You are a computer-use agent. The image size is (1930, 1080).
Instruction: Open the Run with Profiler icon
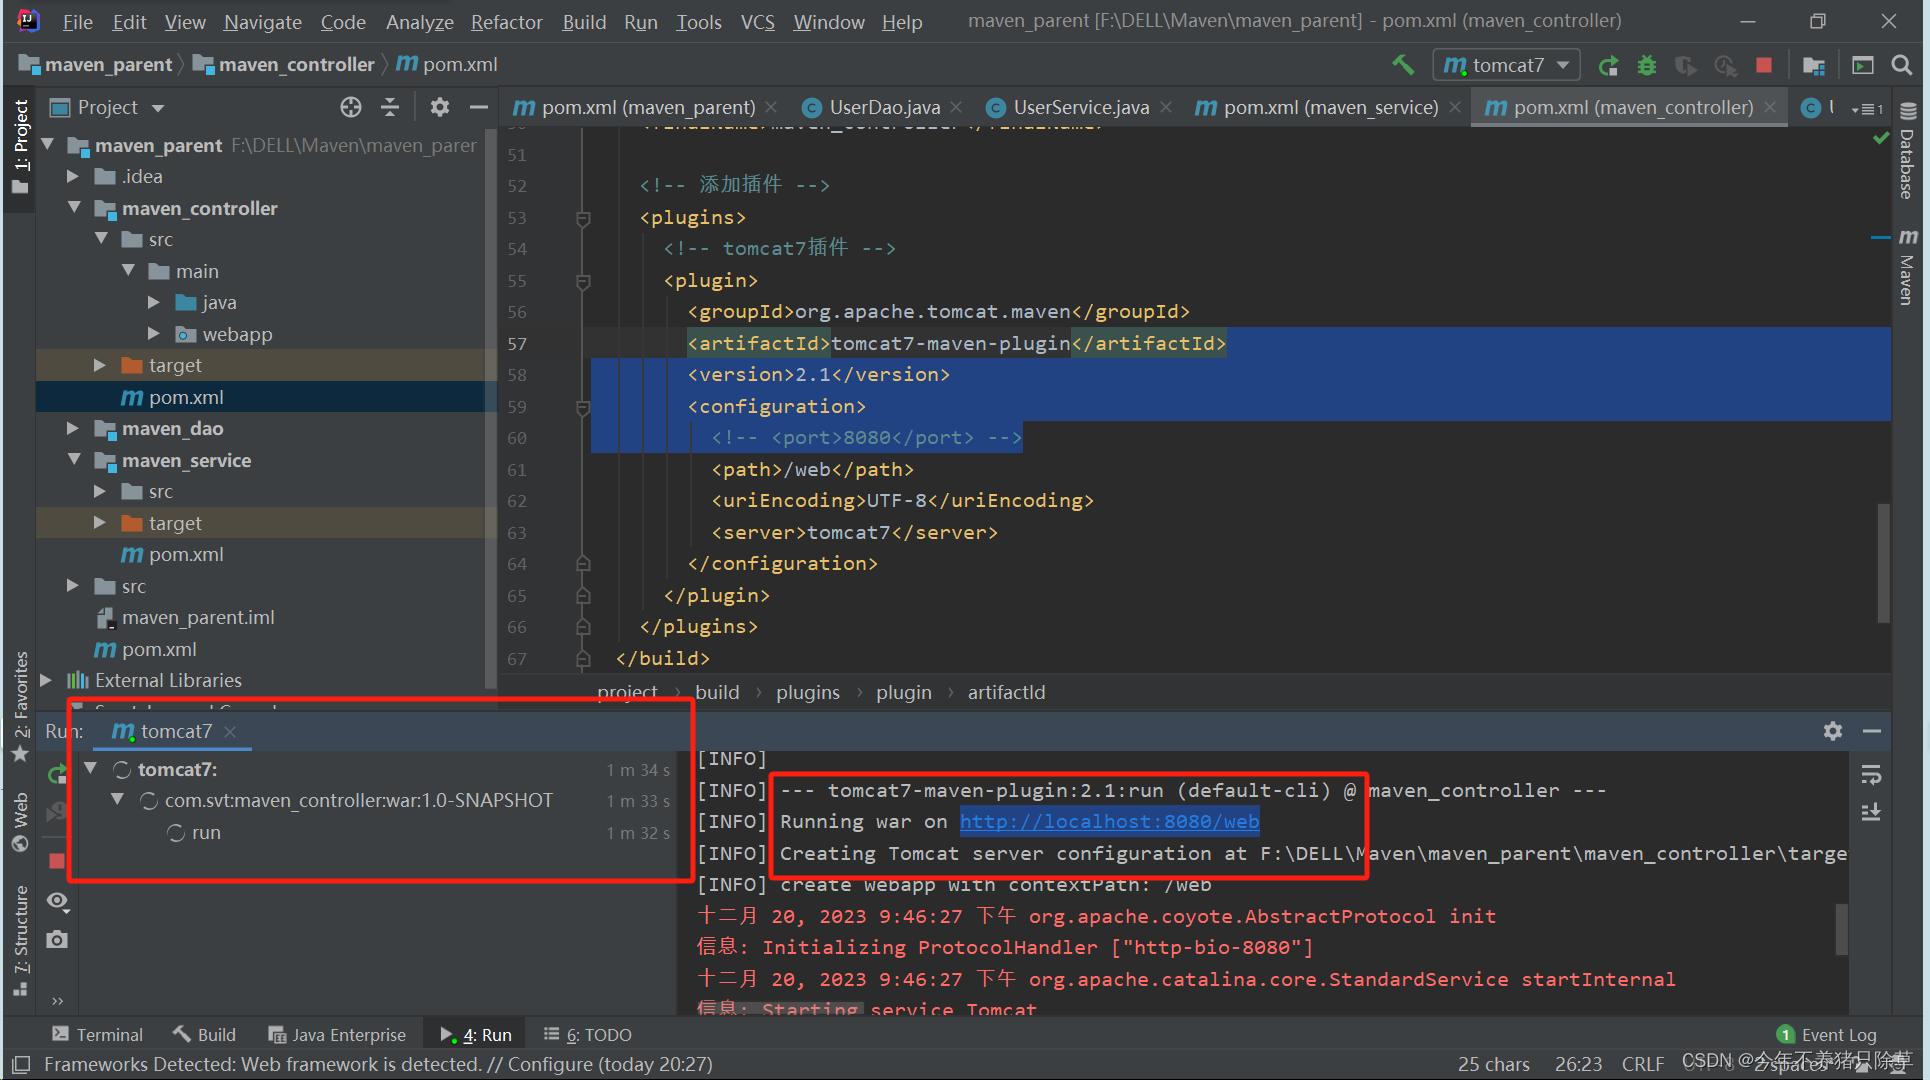[1725, 66]
